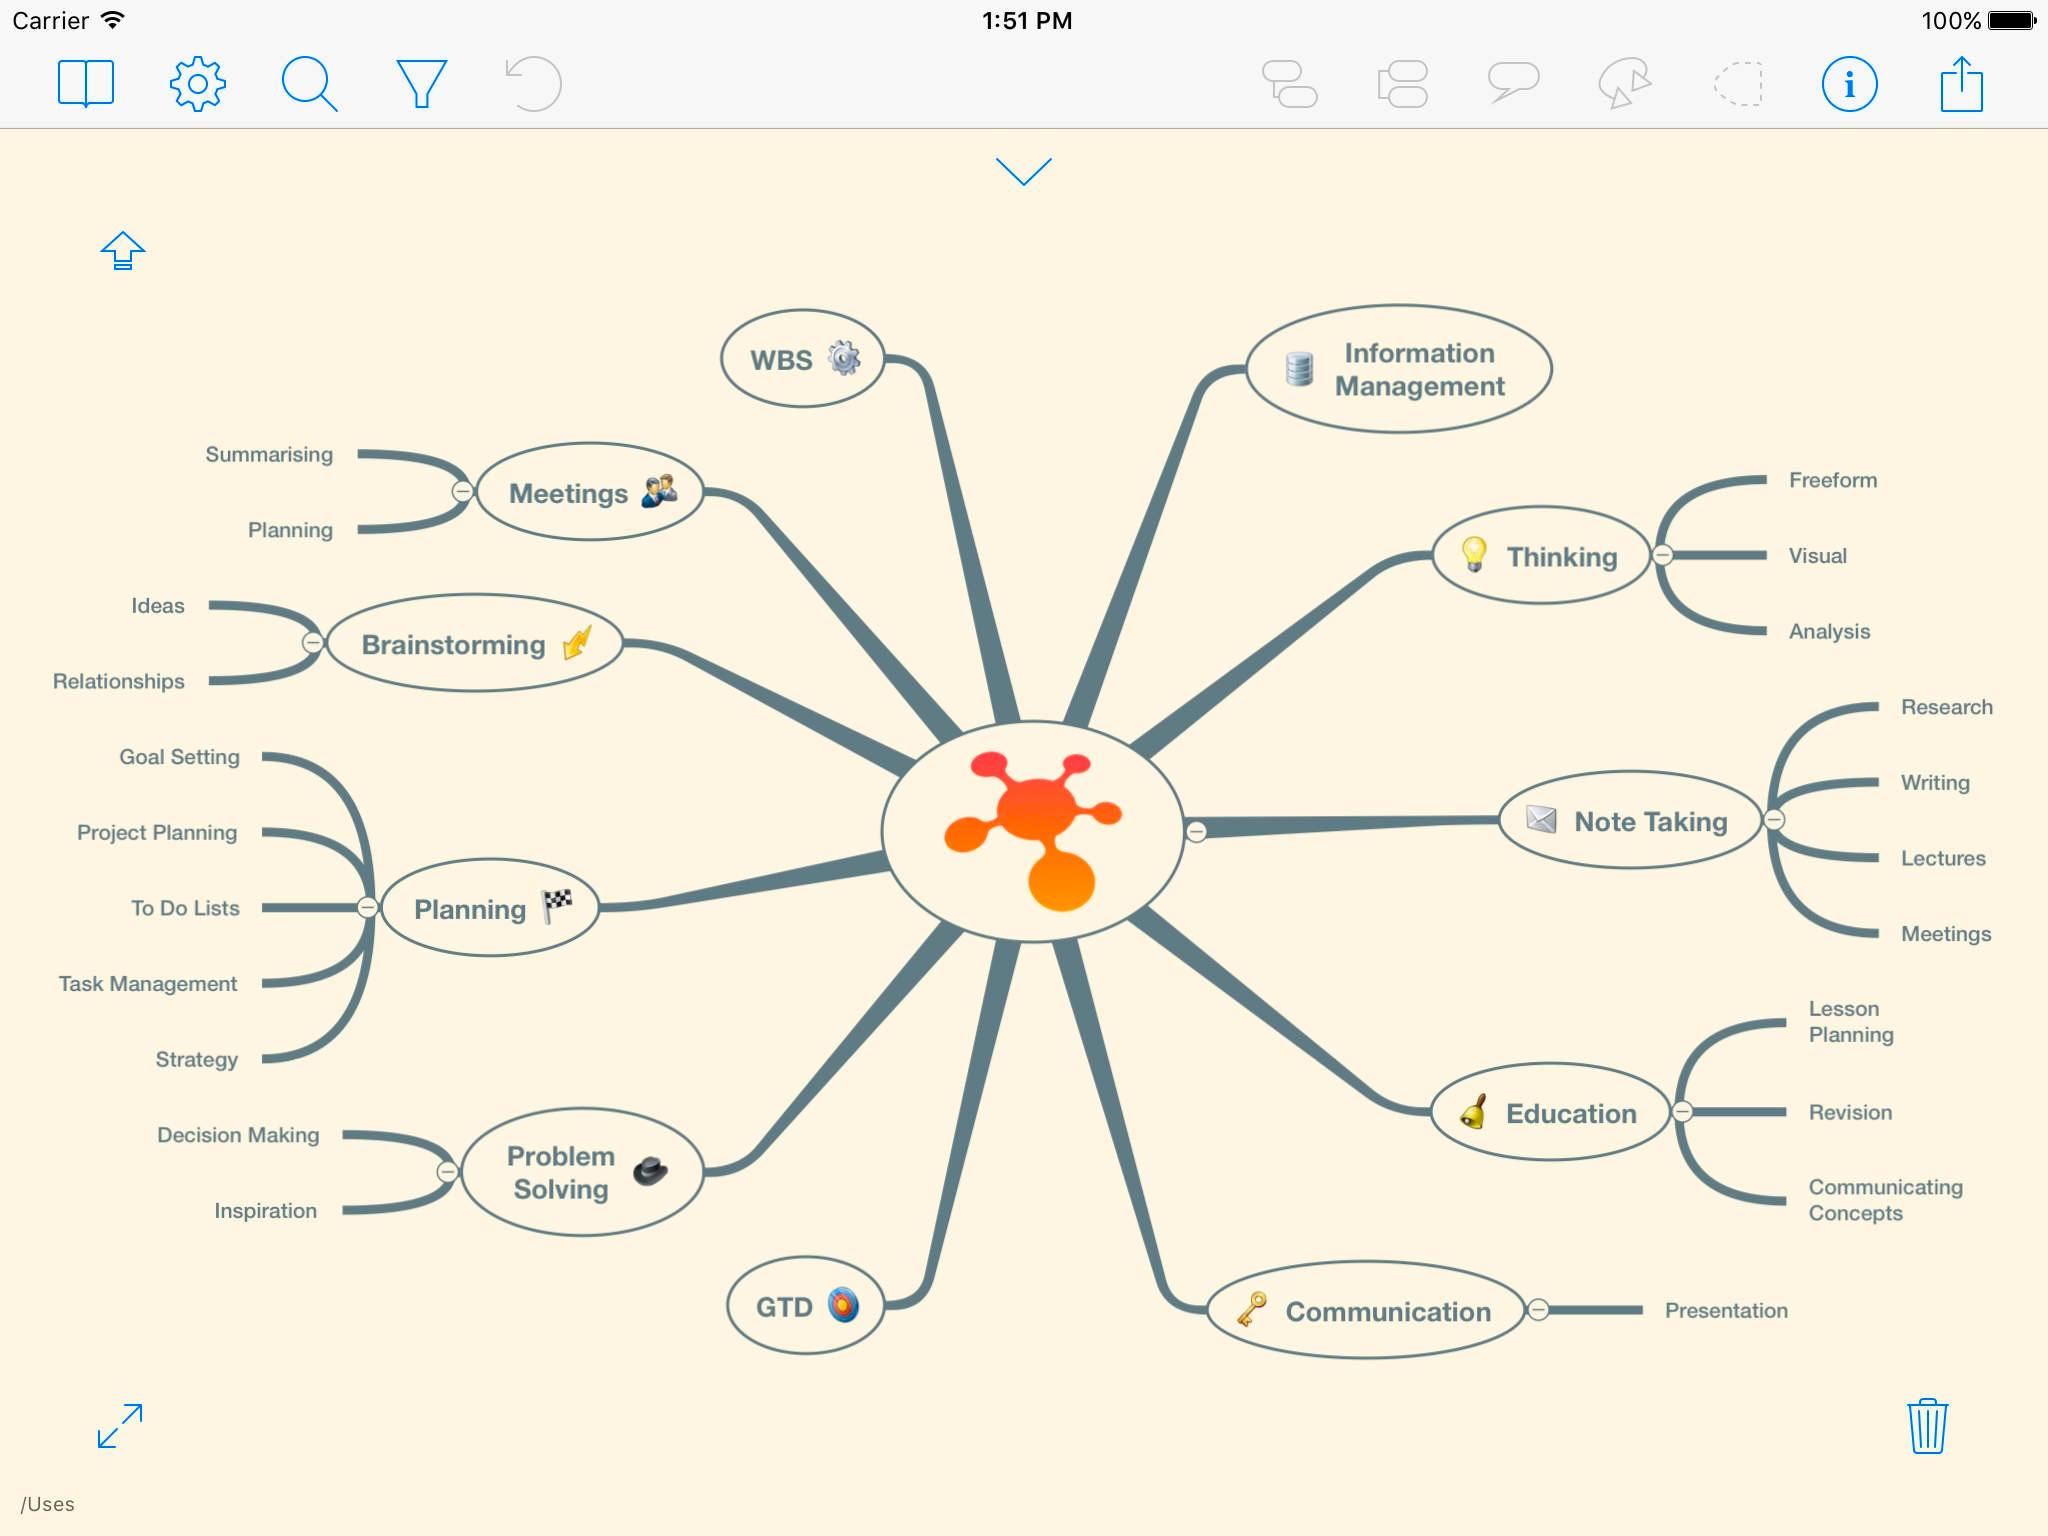Tap the search magnifier icon

pyautogui.click(x=309, y=83)
